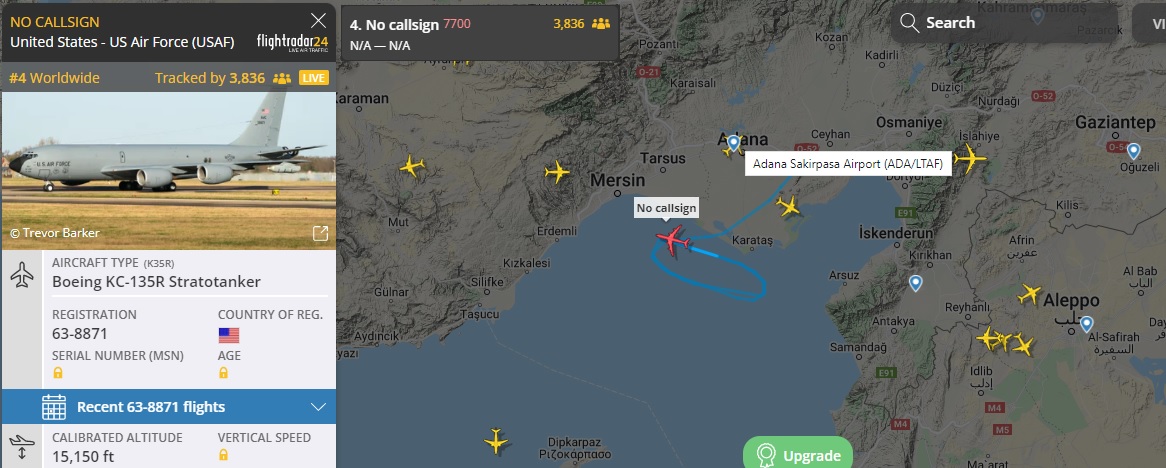Viewport: 1166px width, 468px height.
Task: Expand the Recent 63-8871 flights chevron
Action: coord(318,407)
